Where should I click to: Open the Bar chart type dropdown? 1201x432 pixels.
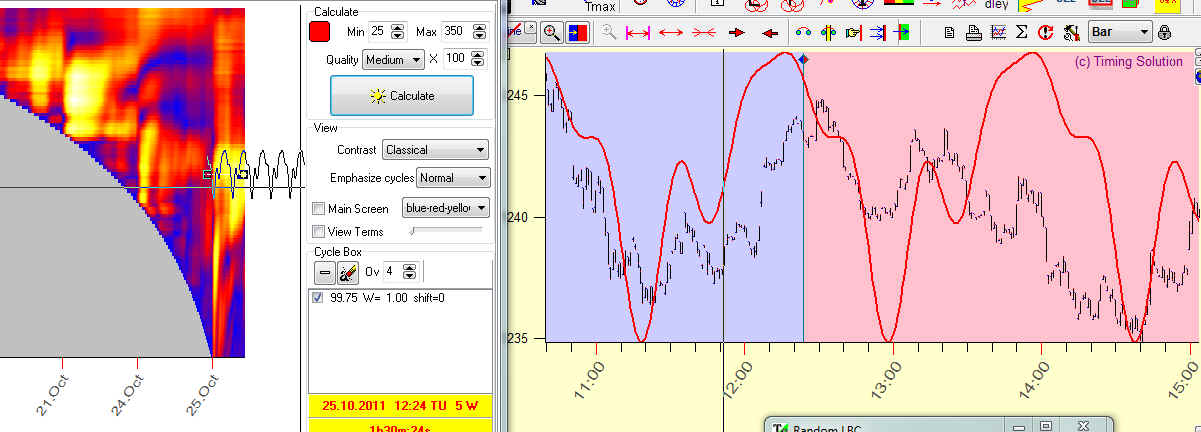click(x=1120, y=32)
